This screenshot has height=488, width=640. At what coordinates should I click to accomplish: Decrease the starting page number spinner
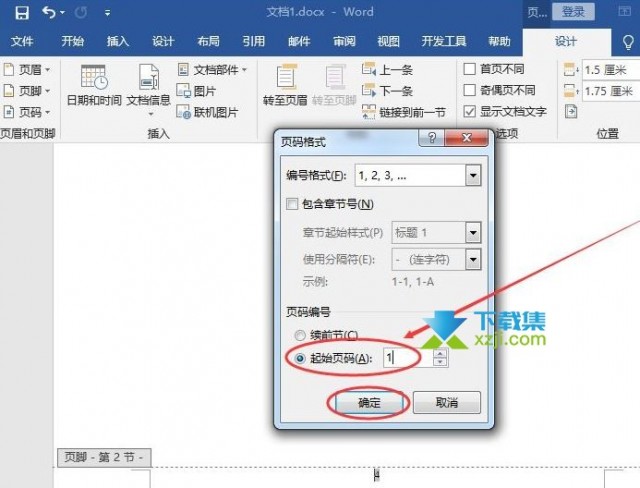440,362
